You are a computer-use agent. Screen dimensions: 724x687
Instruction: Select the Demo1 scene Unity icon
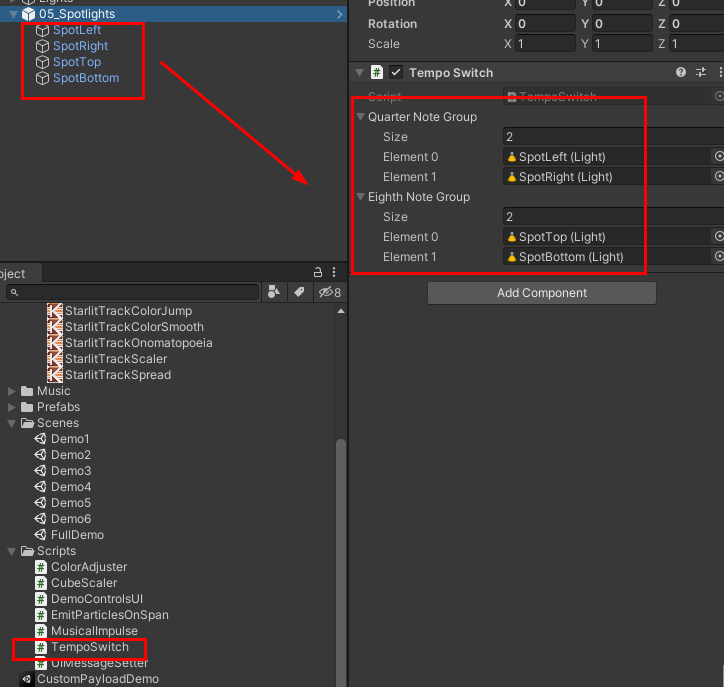point(41,439)
